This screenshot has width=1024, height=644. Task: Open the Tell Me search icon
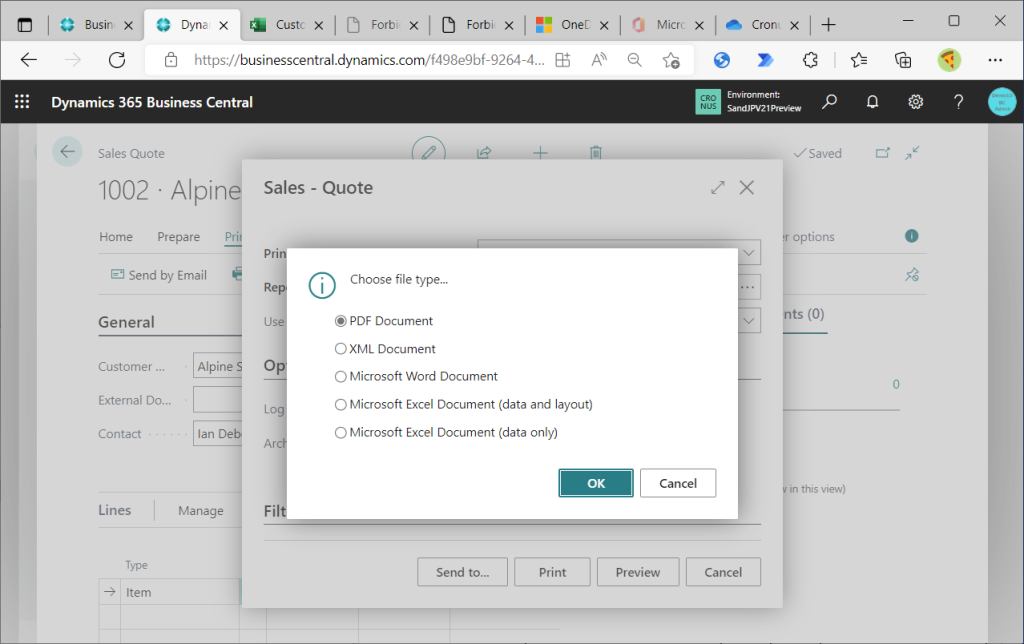click(x=829, y=102)
